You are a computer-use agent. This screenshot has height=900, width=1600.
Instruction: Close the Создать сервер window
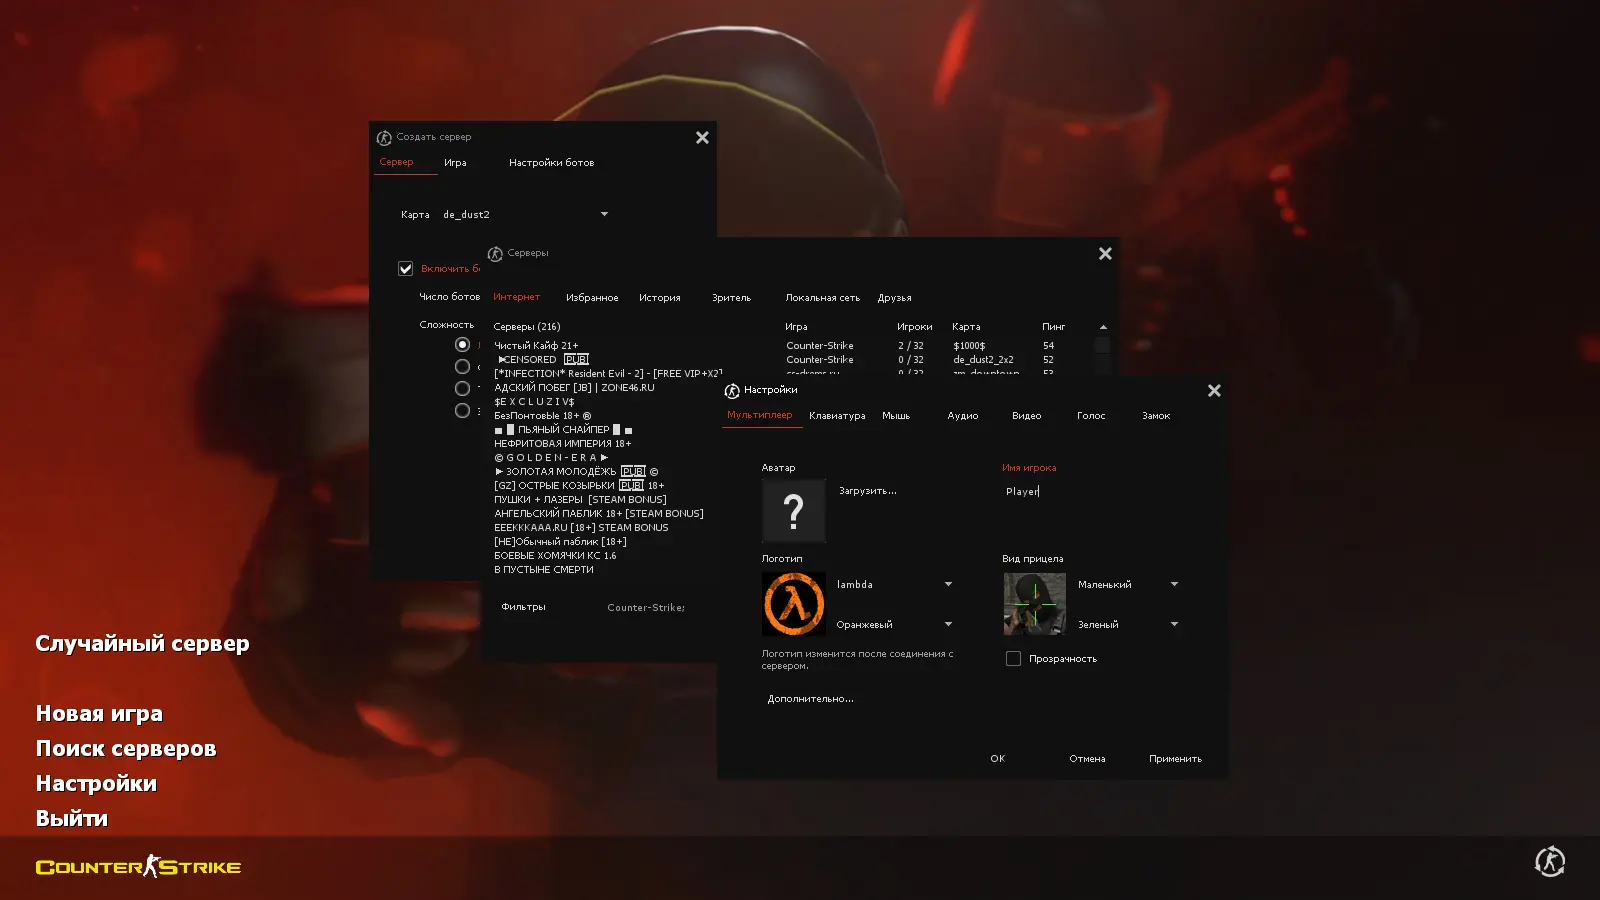702,137
